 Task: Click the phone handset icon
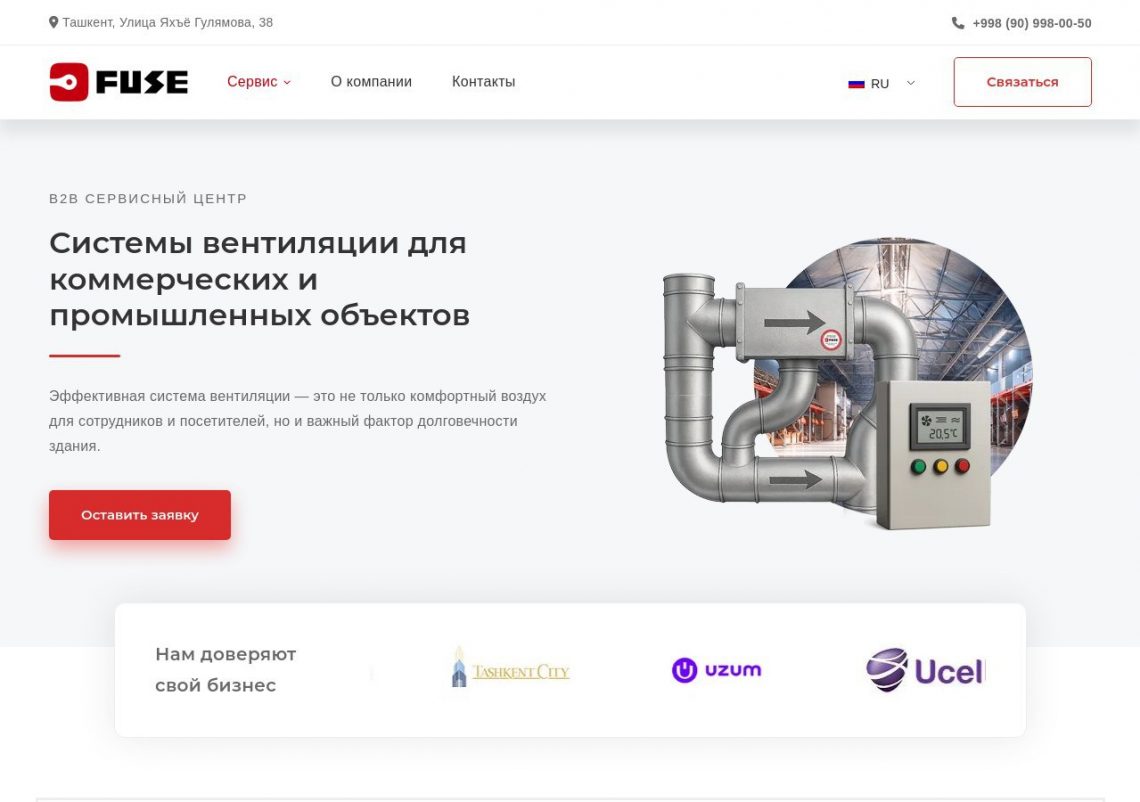(958, 23)
